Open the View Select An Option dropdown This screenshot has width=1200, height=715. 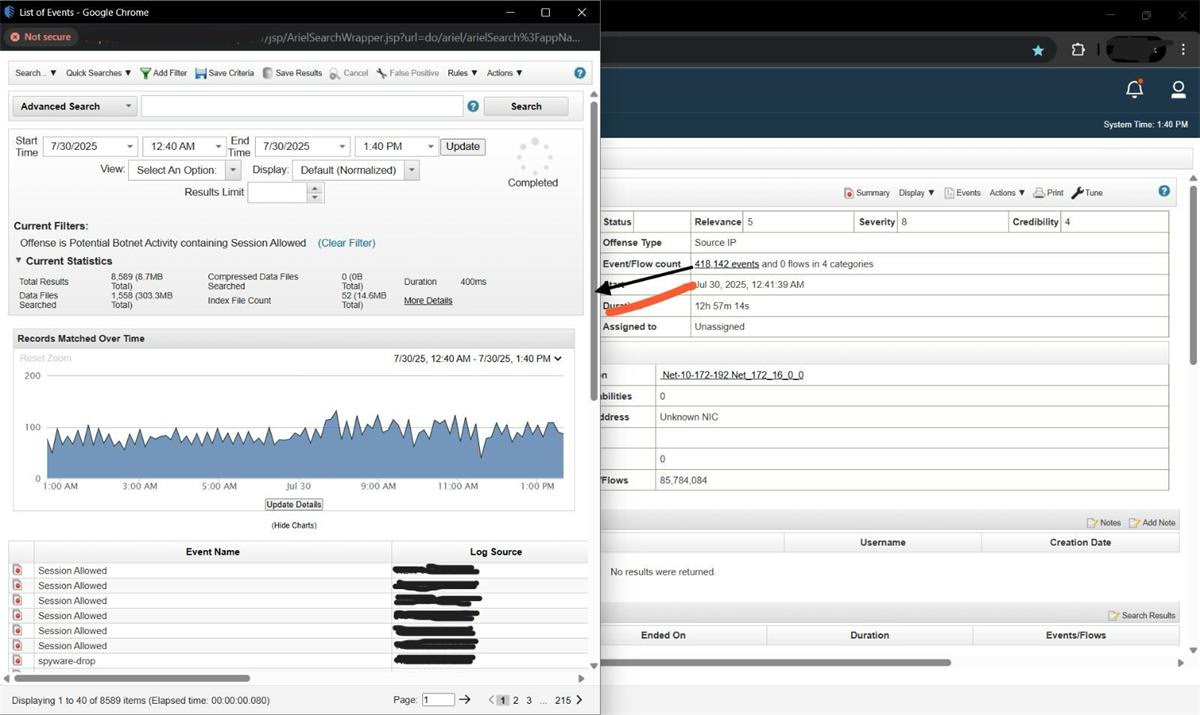click(185, 170)
